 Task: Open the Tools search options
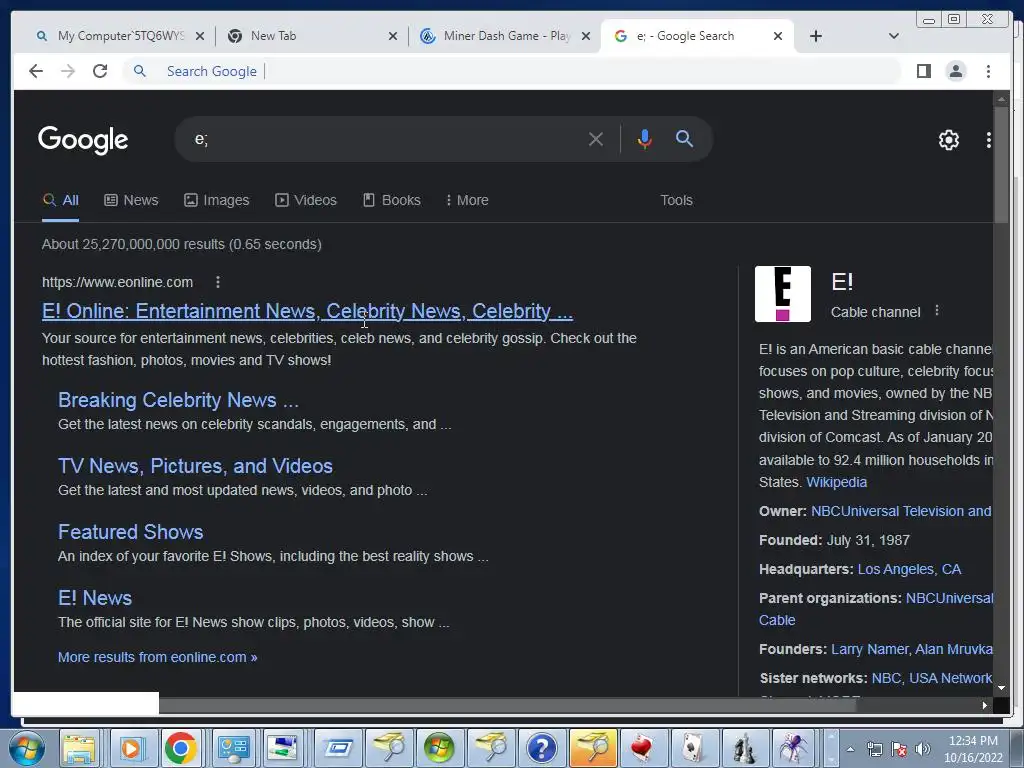(x=676, y=200)
